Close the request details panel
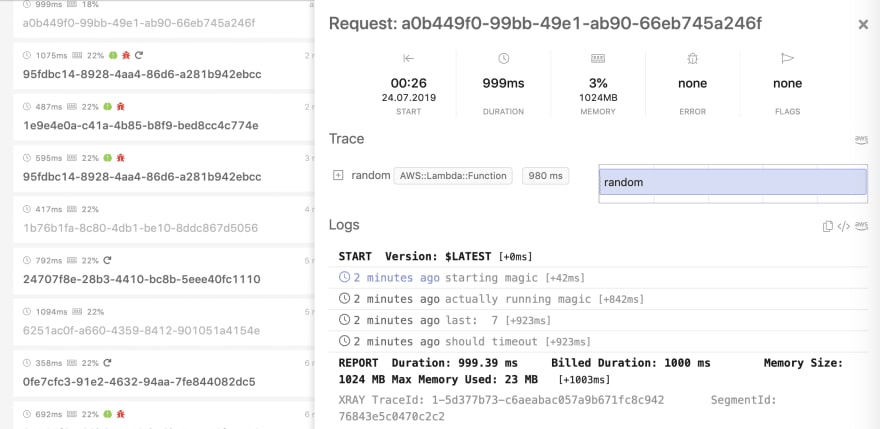 click(x=863, y=25)
